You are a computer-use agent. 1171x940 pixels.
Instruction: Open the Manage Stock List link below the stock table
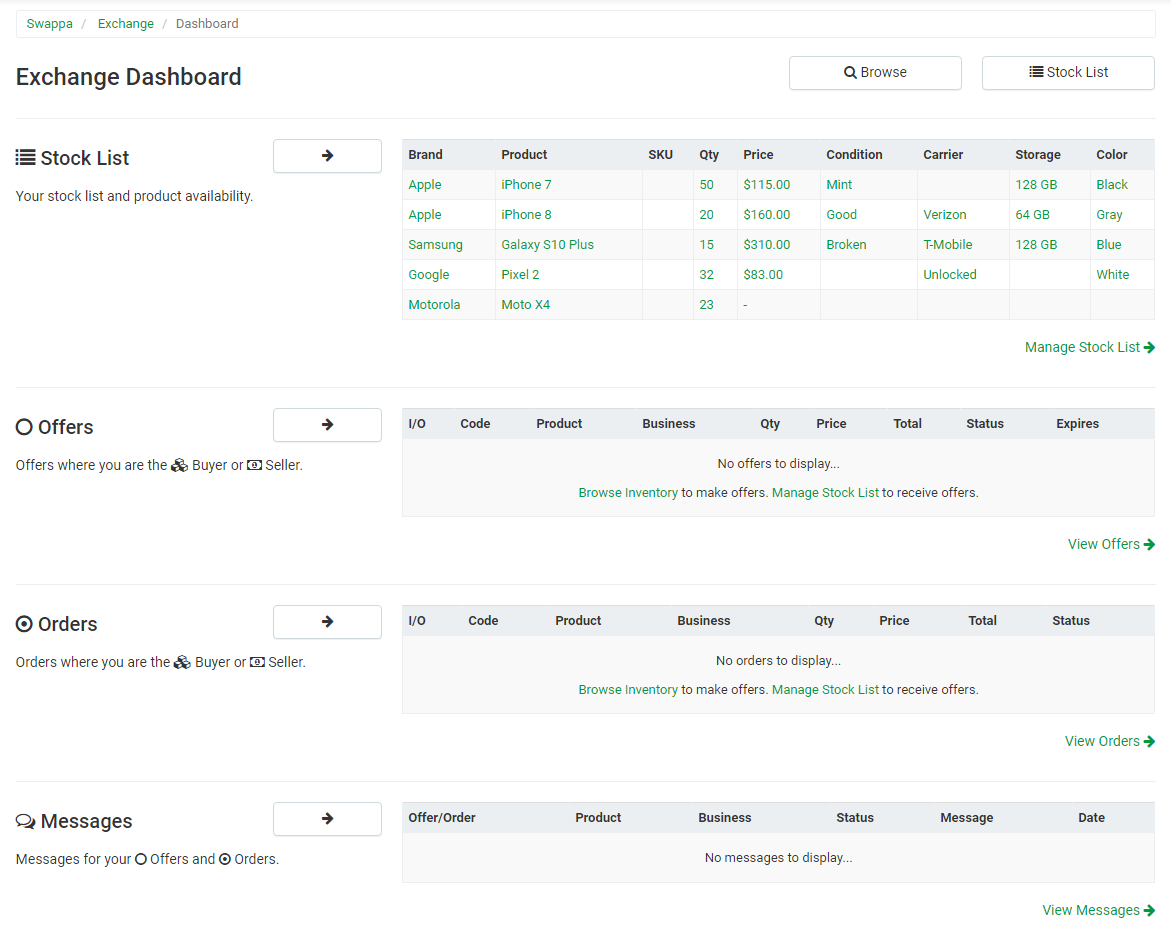pyautogui.click(x=1090, y=347)
